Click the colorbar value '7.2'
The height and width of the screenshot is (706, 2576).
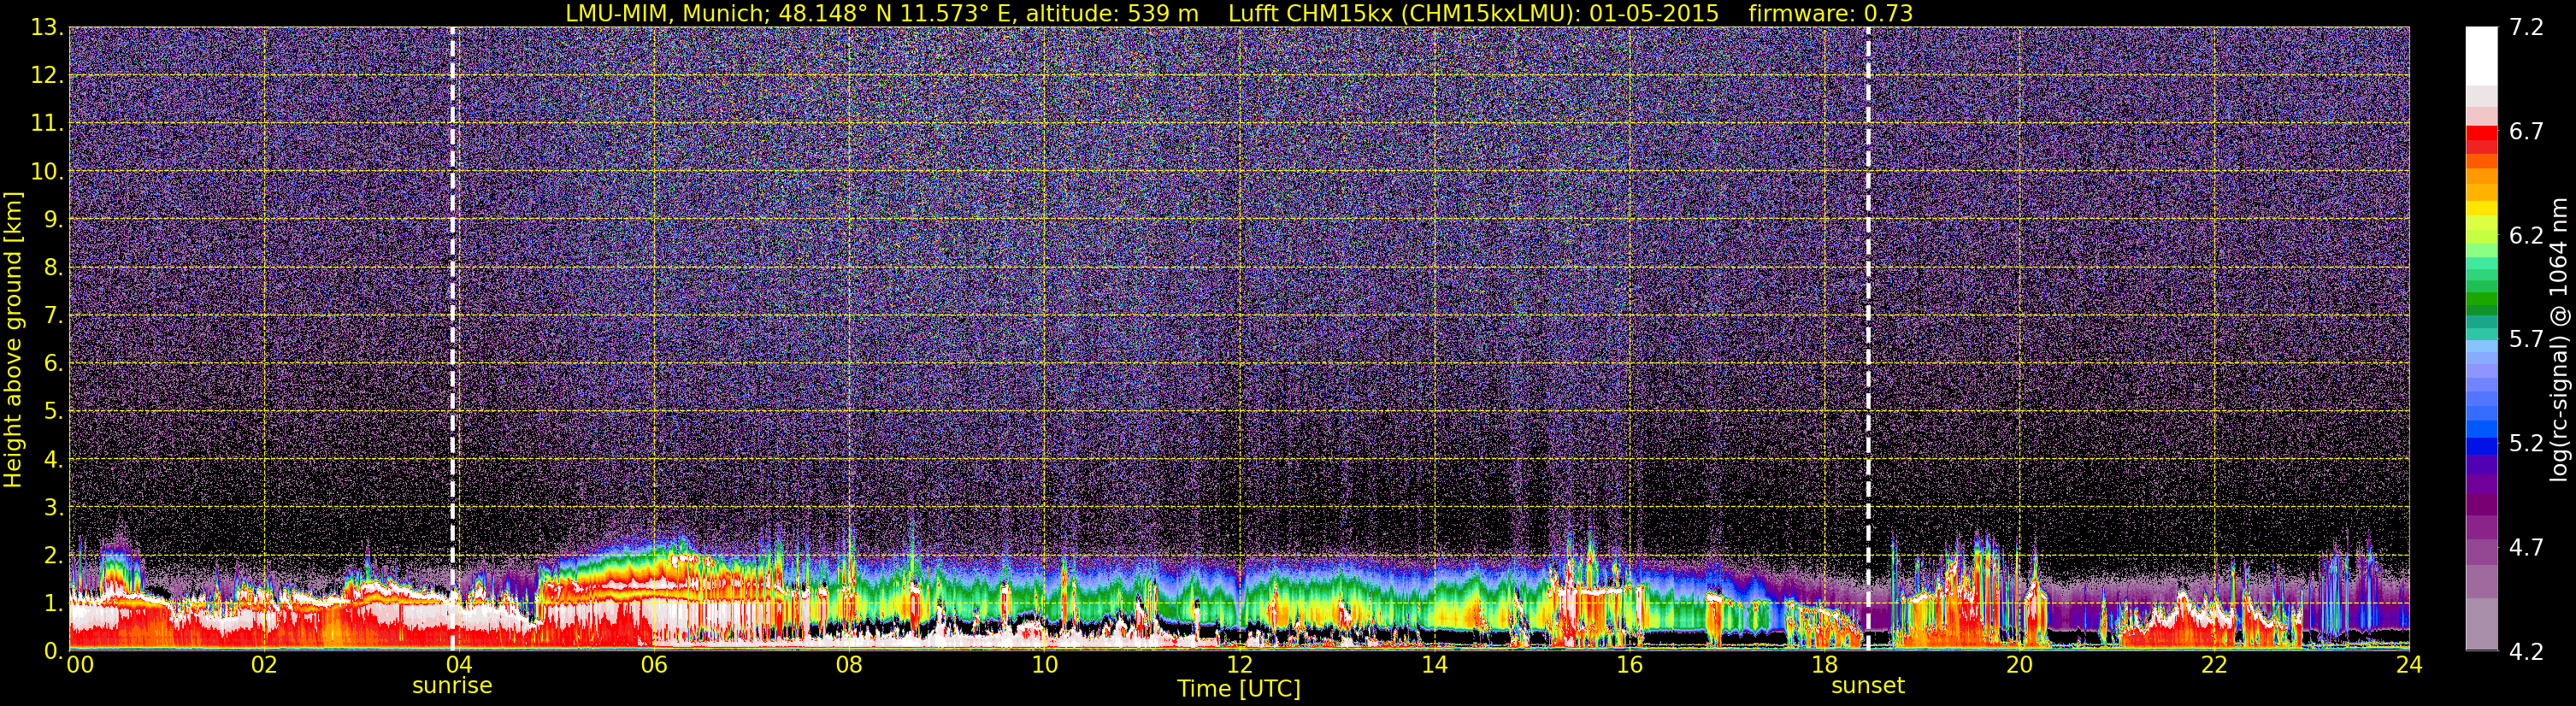coord(2526,27)
